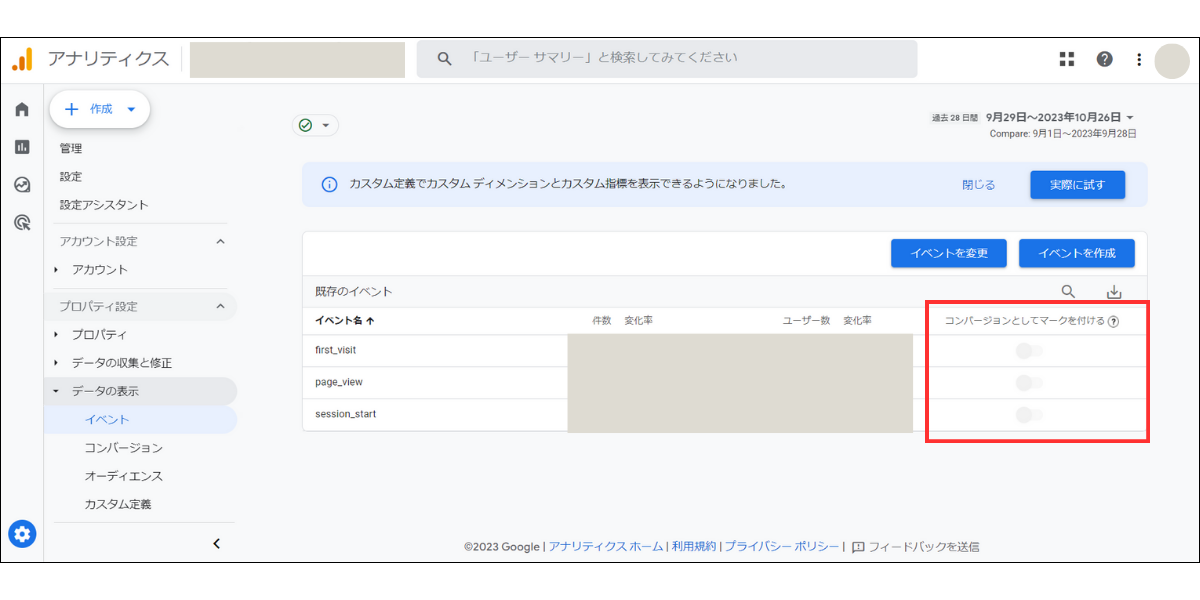Click the session_start event name
Viewport: 1200px width, 600px height.
point(345,415)
